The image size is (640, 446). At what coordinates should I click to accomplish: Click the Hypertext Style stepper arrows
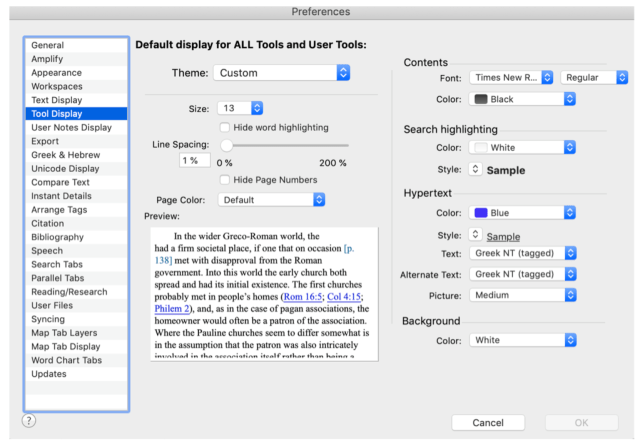(475, 235)
